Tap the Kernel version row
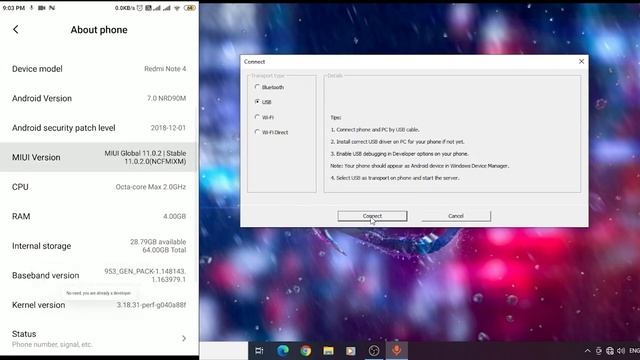Image resolution: width=640 pixels, height=360 pixels. click(98, 305)
